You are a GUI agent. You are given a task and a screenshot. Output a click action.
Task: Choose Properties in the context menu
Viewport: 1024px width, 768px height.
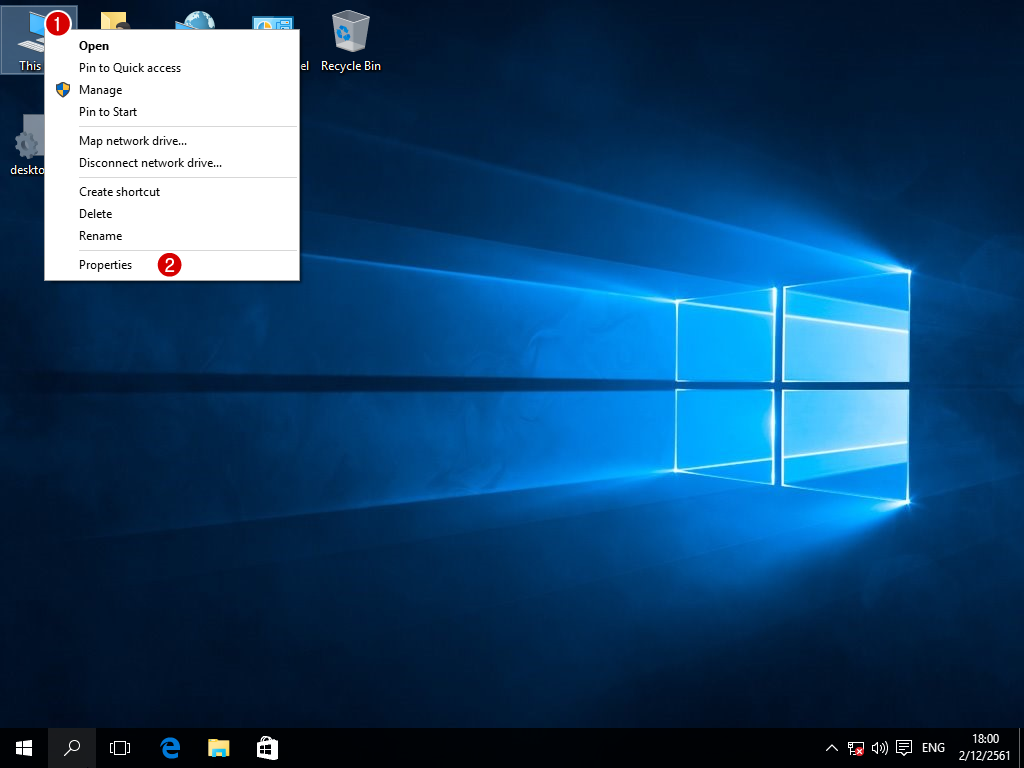[106, 265]
